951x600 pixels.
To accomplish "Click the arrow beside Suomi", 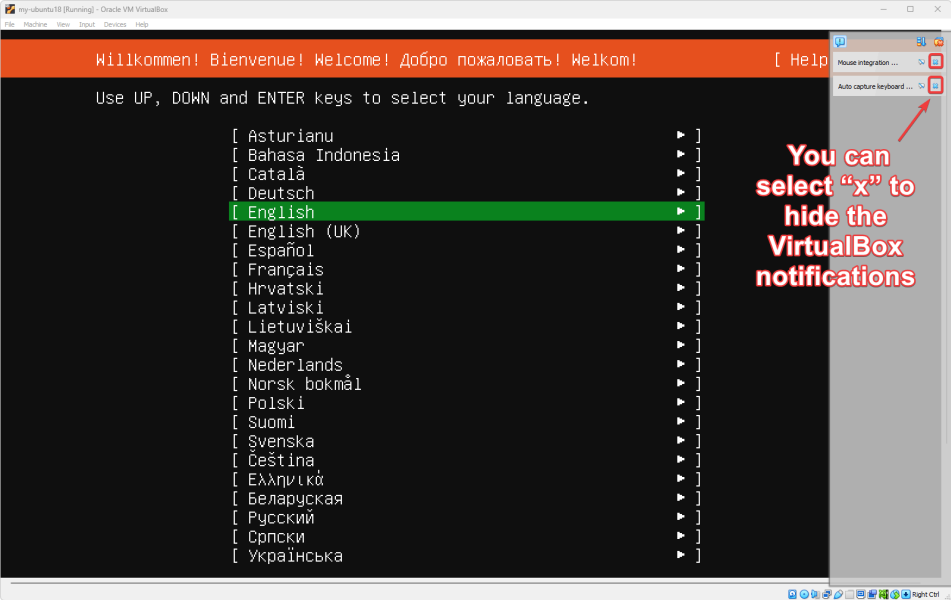I will [680, 421].
